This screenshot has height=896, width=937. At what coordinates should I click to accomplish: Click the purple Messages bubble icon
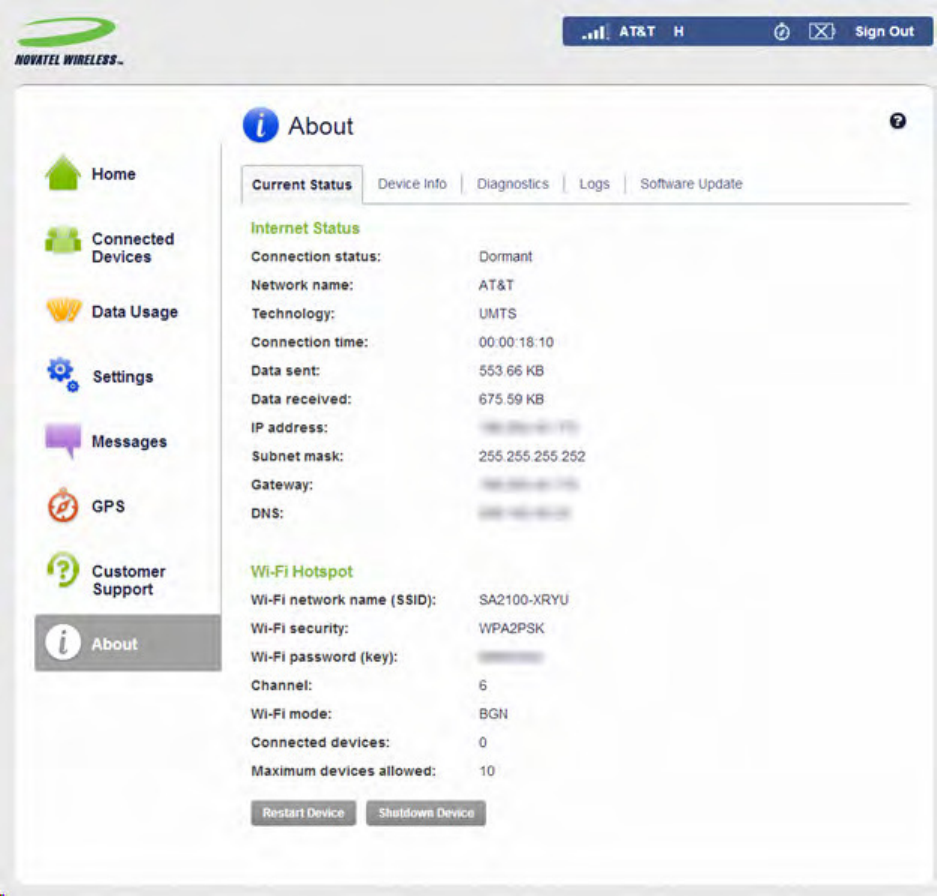[63, 441]
